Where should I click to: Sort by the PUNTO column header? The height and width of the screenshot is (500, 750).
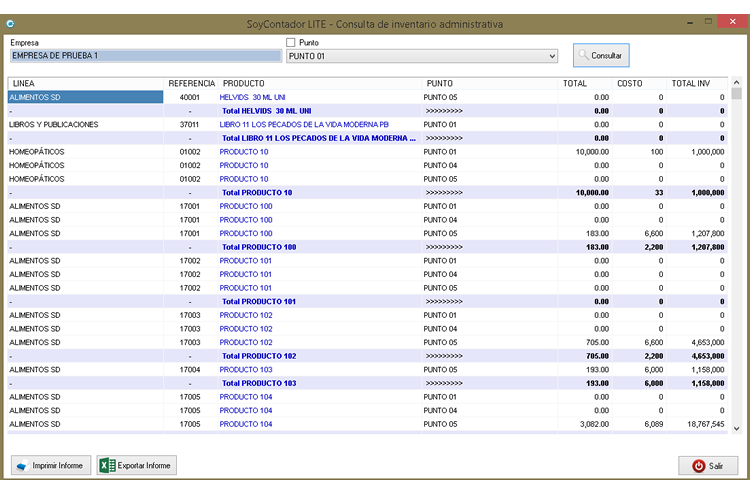tap(489, 83)
